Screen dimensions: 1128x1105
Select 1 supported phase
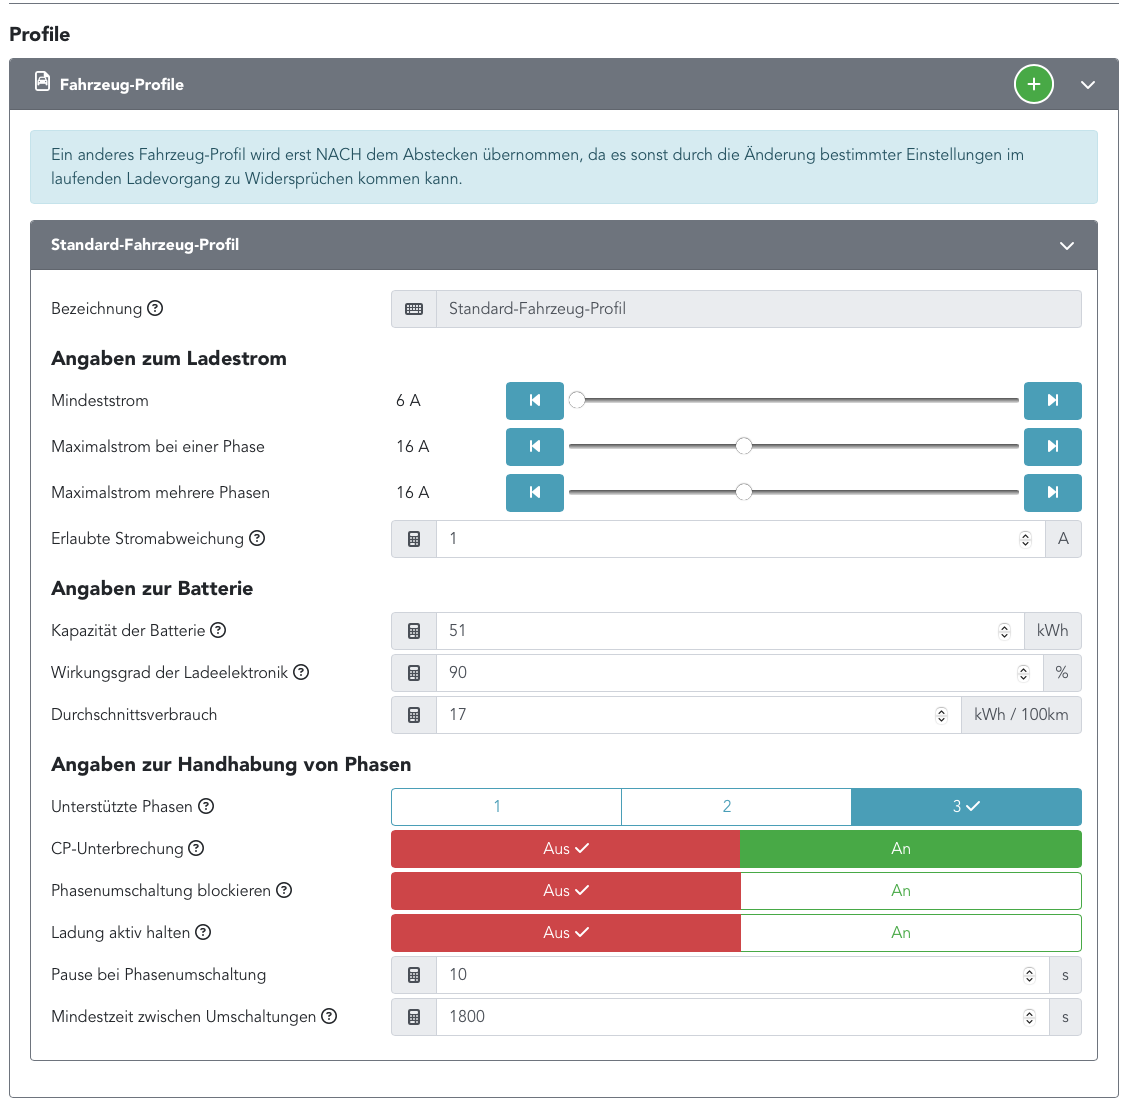coord(506,806)
